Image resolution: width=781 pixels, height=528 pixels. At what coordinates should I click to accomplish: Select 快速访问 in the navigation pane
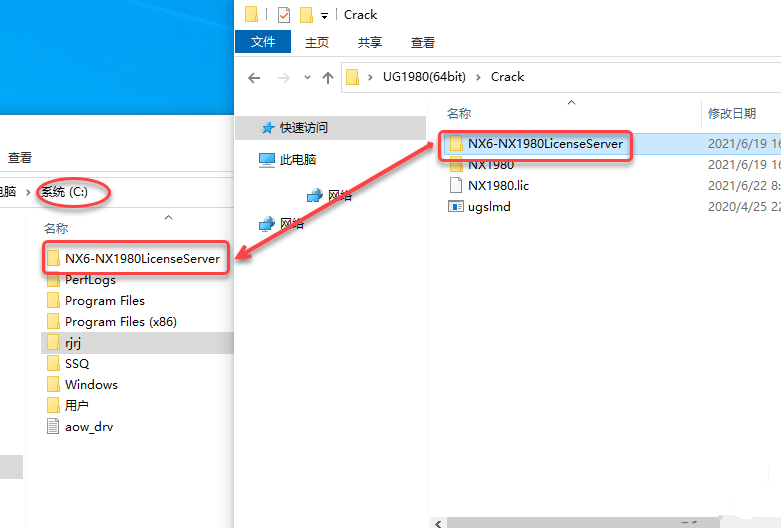click(303, 128)
